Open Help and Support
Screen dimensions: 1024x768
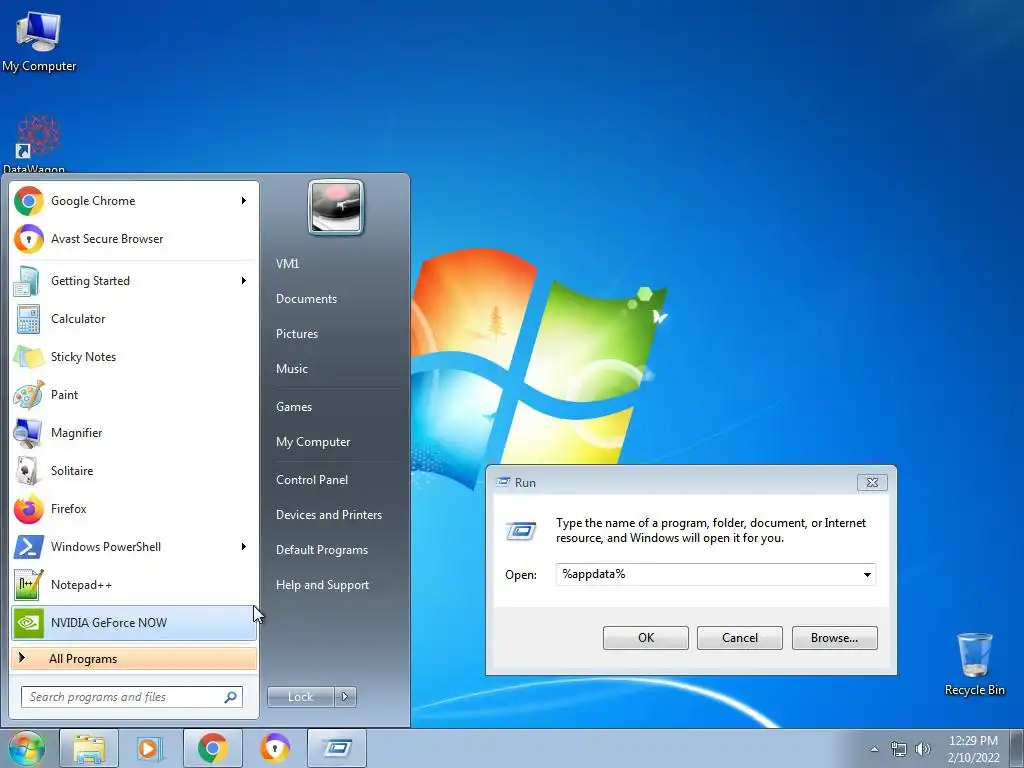coord(322,585)
